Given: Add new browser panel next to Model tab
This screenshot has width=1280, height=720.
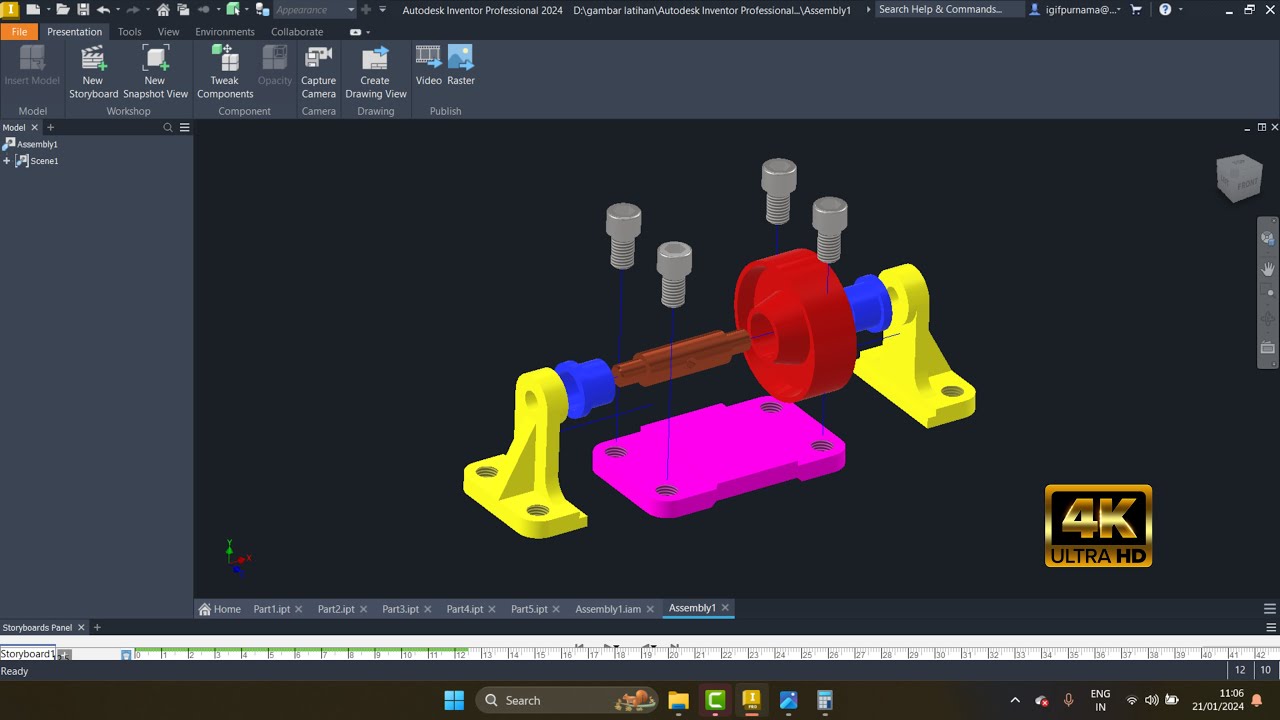Looking at the screenshot, I should [x=50, y=128].
